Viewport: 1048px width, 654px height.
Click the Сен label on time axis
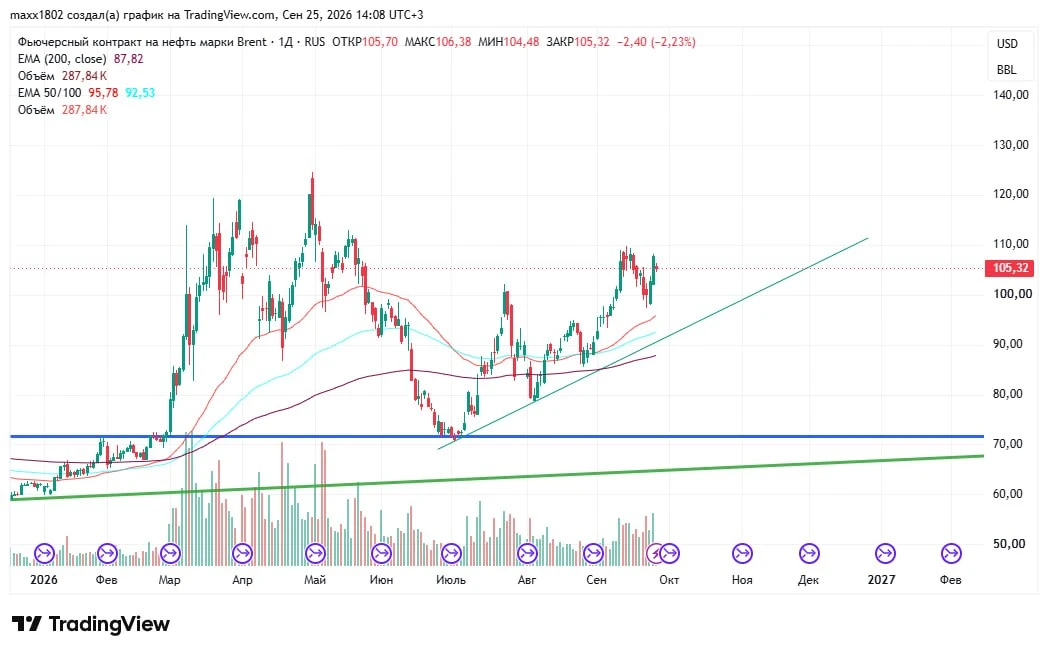pos(596,580)
